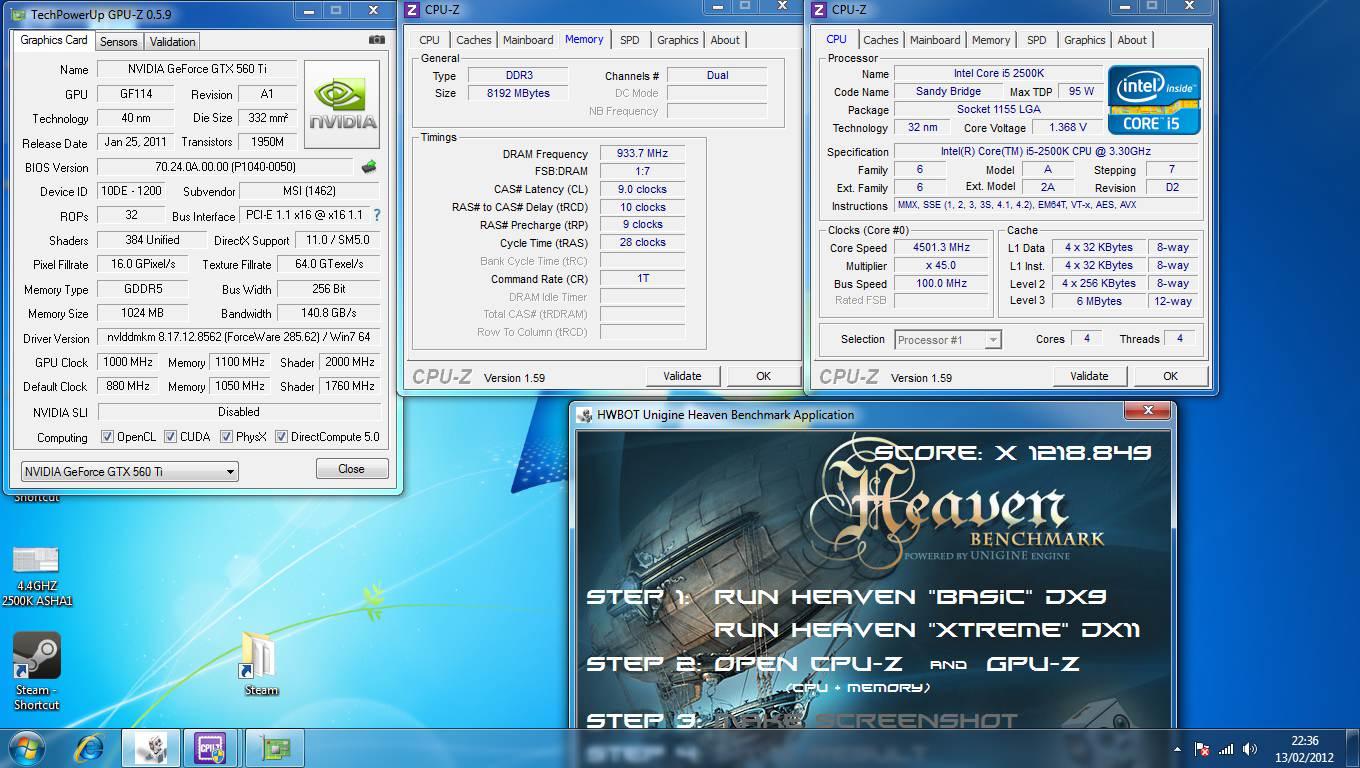Click Validate in the CPU-Z CPU window
This screenshot has height=768, width=1360.
(1089, 376)
